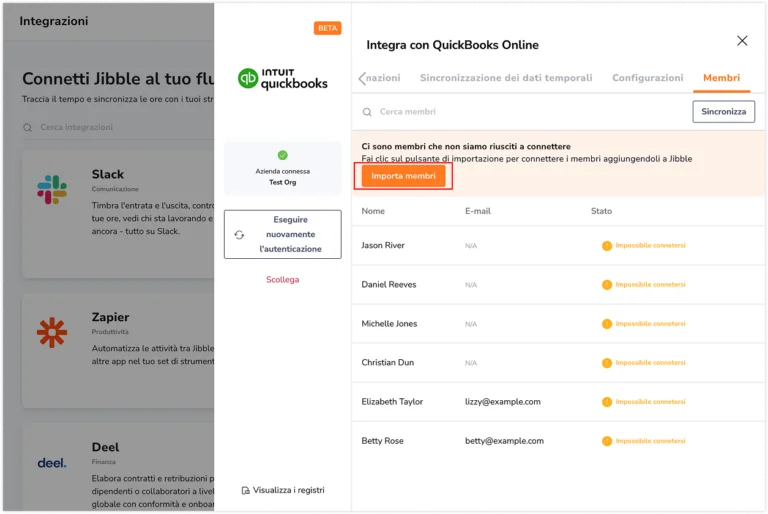
Task: Select the Daniel Reeves row name
Action: pyautogui.click(x=388, y=284)
